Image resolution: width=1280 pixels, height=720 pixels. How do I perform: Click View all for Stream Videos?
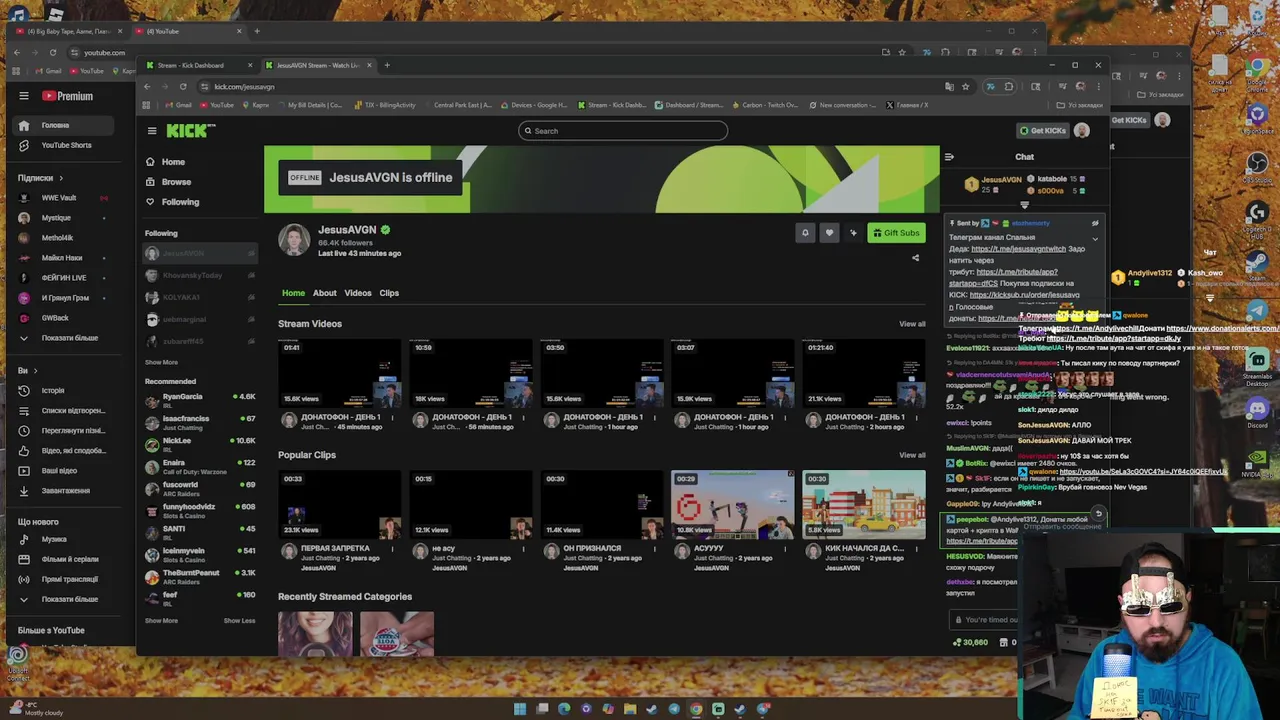coord(912,324)
